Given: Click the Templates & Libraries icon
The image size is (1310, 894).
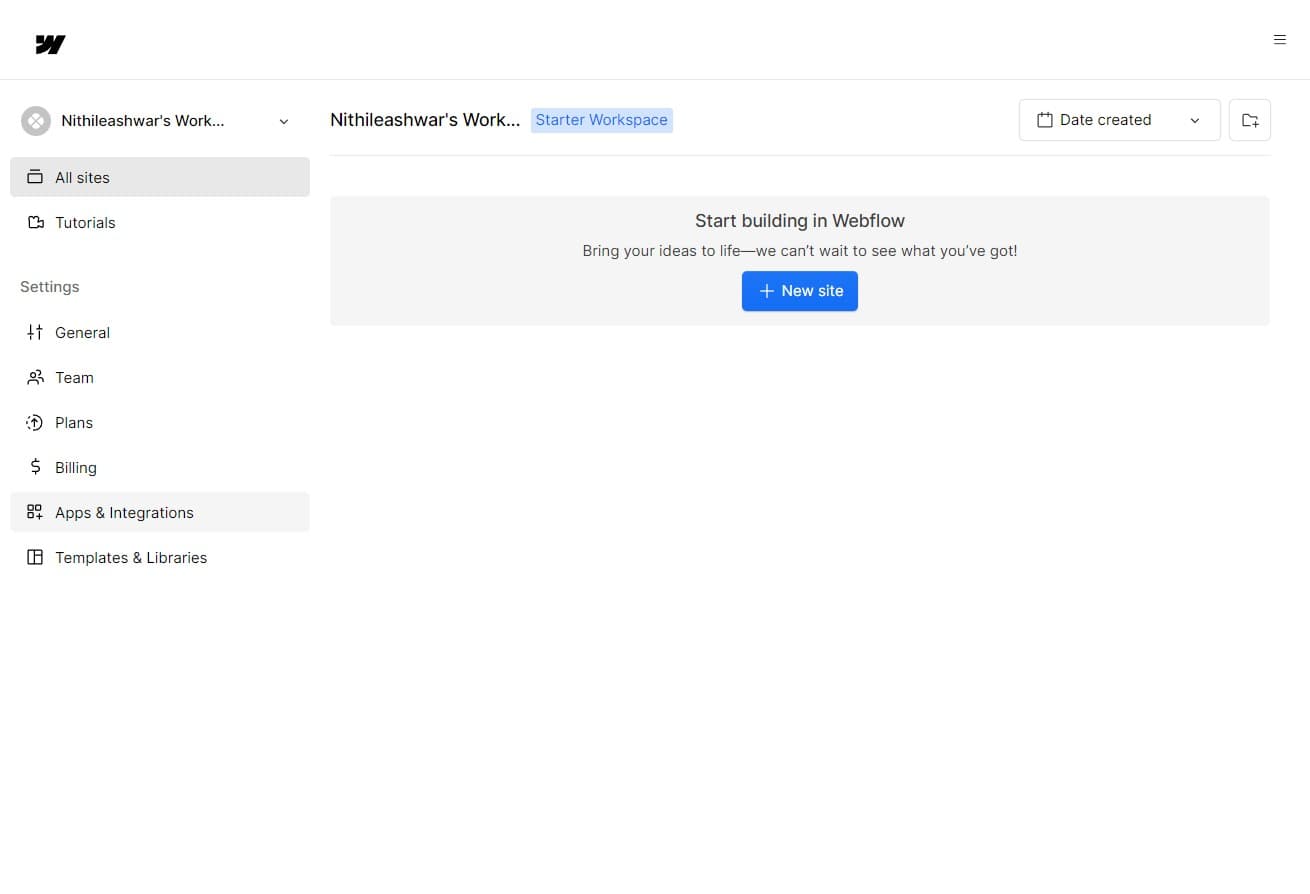Looking at the screenshot, I should click(x=34, y=557).
